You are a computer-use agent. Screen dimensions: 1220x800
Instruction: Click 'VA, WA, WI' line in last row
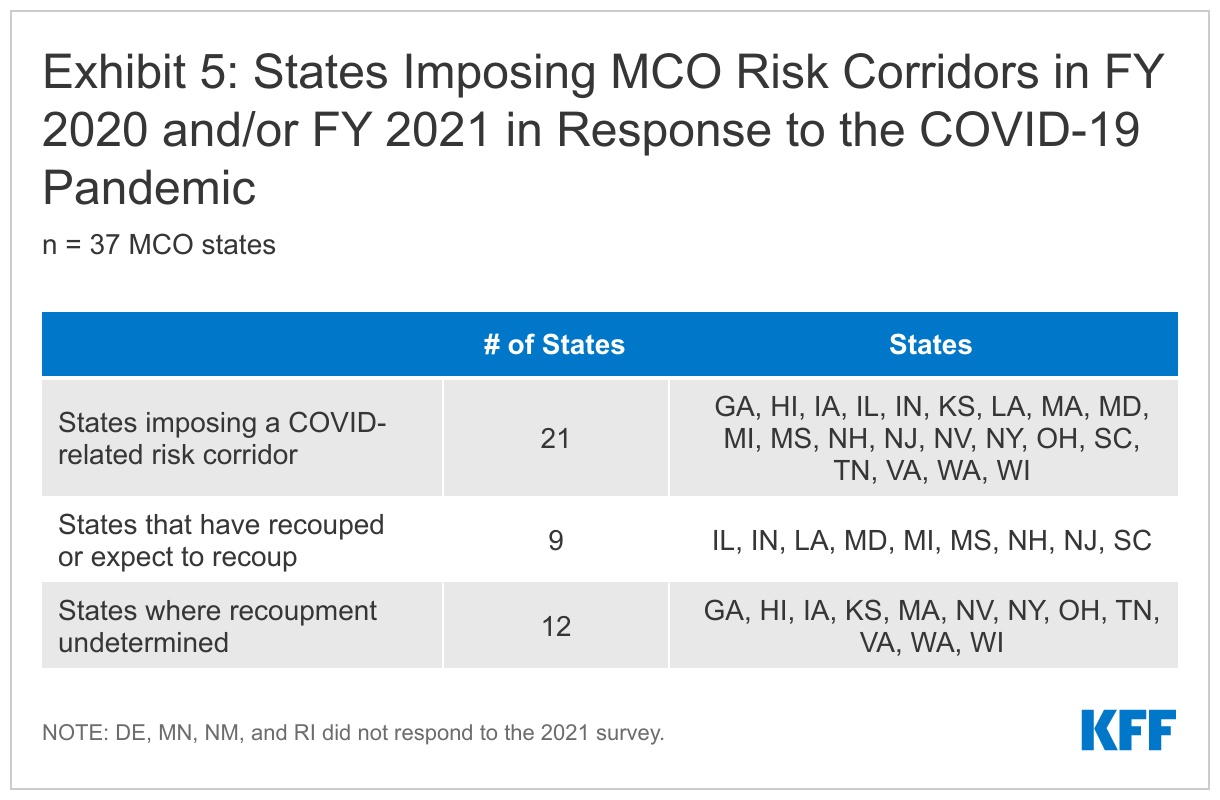tap(930, 643)
